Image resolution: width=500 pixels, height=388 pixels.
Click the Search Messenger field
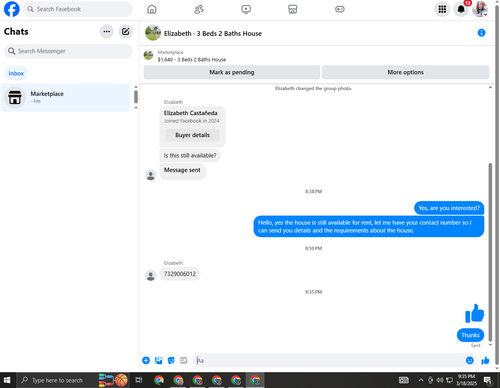[68, 51]
